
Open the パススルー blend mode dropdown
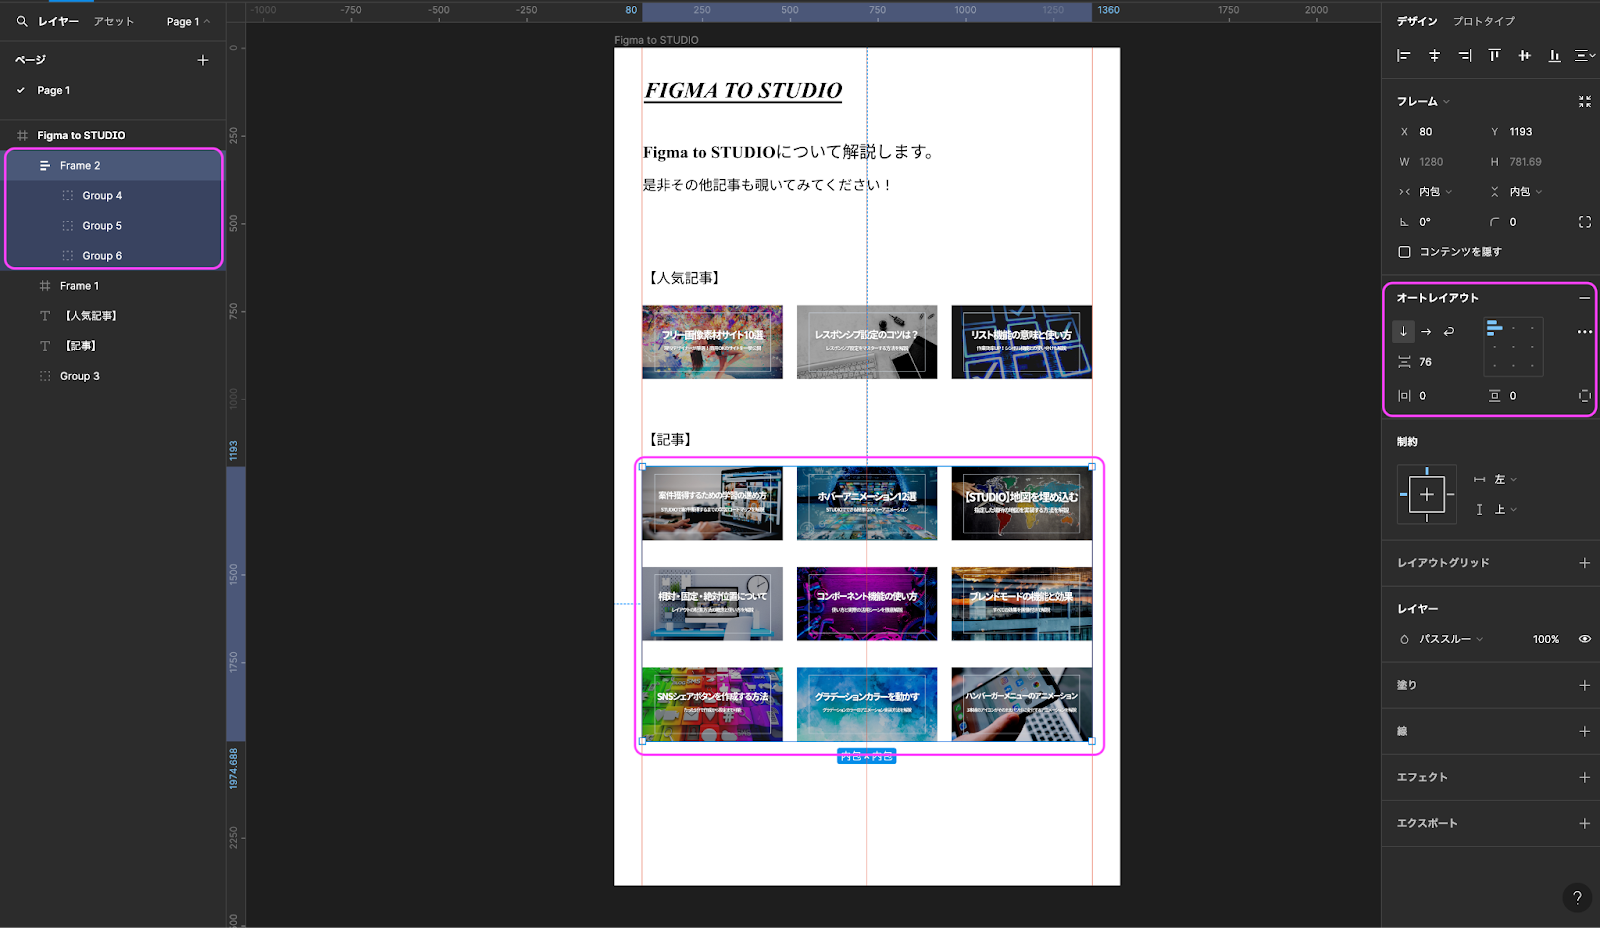click(x=1451, y=639)
